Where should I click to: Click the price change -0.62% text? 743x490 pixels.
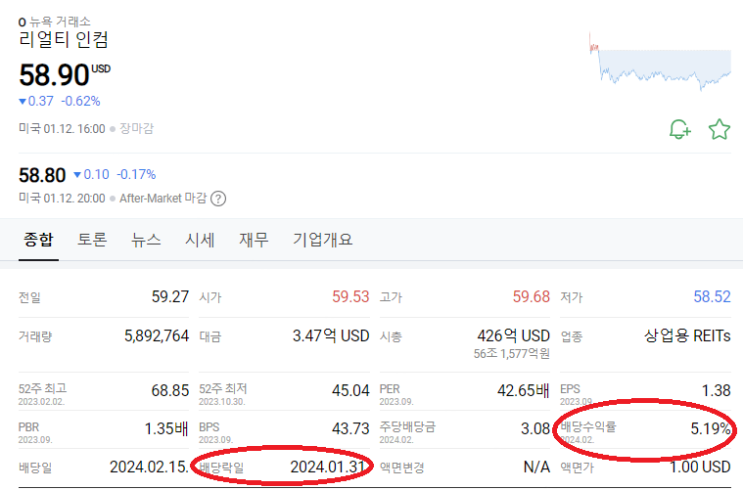81,101
